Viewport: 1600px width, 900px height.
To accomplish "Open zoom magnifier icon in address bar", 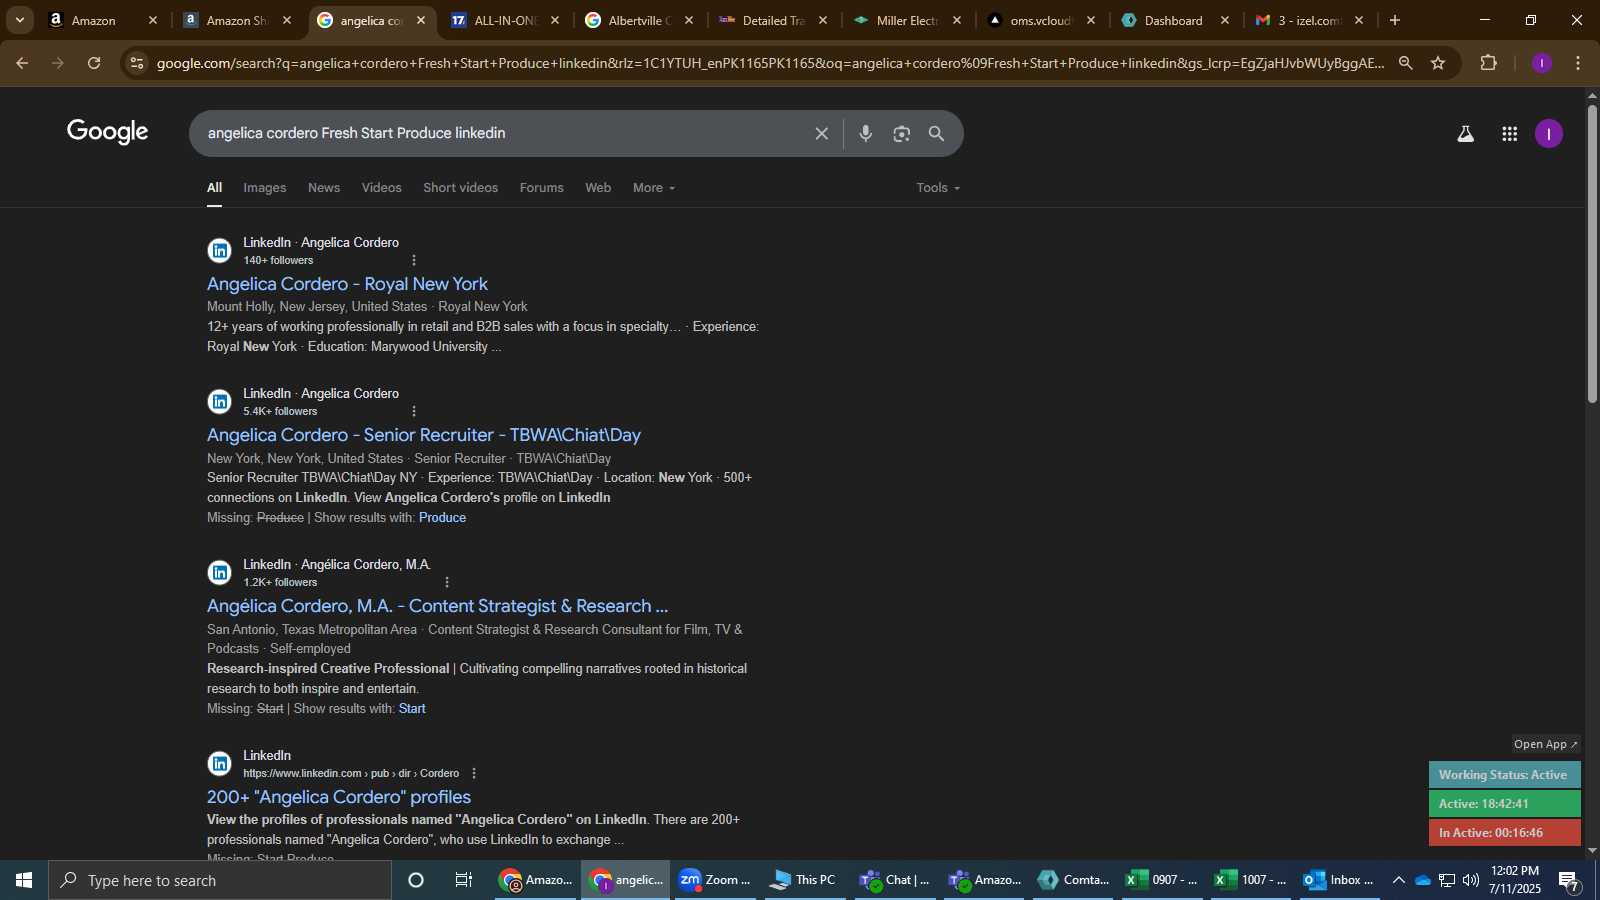I will point(1405,63).
